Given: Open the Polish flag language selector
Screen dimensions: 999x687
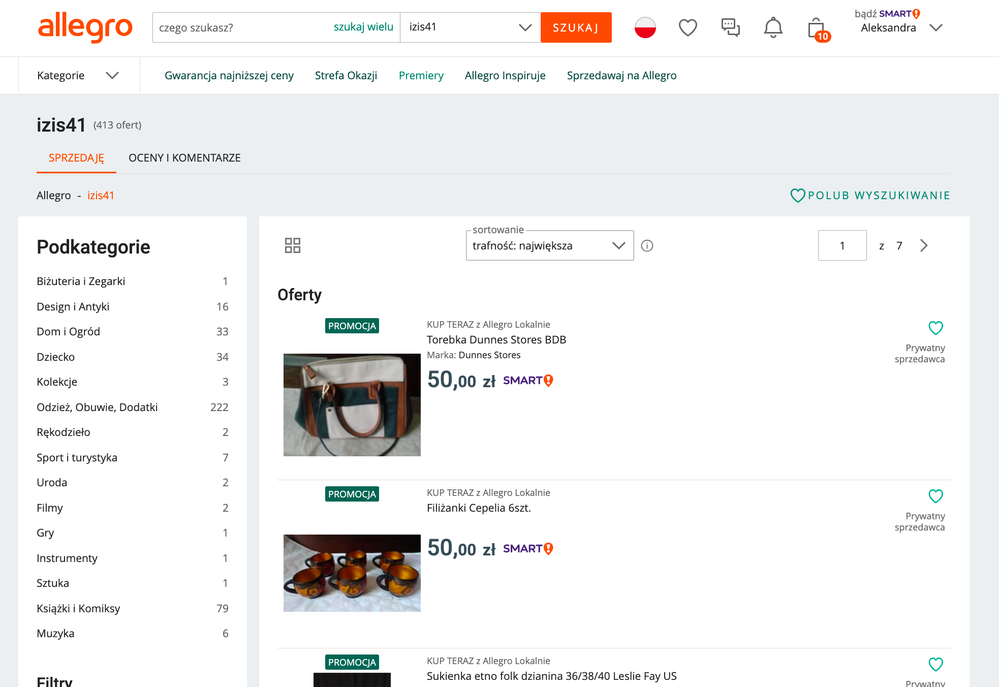Looking at the screenshot, I should click(645, 27).
